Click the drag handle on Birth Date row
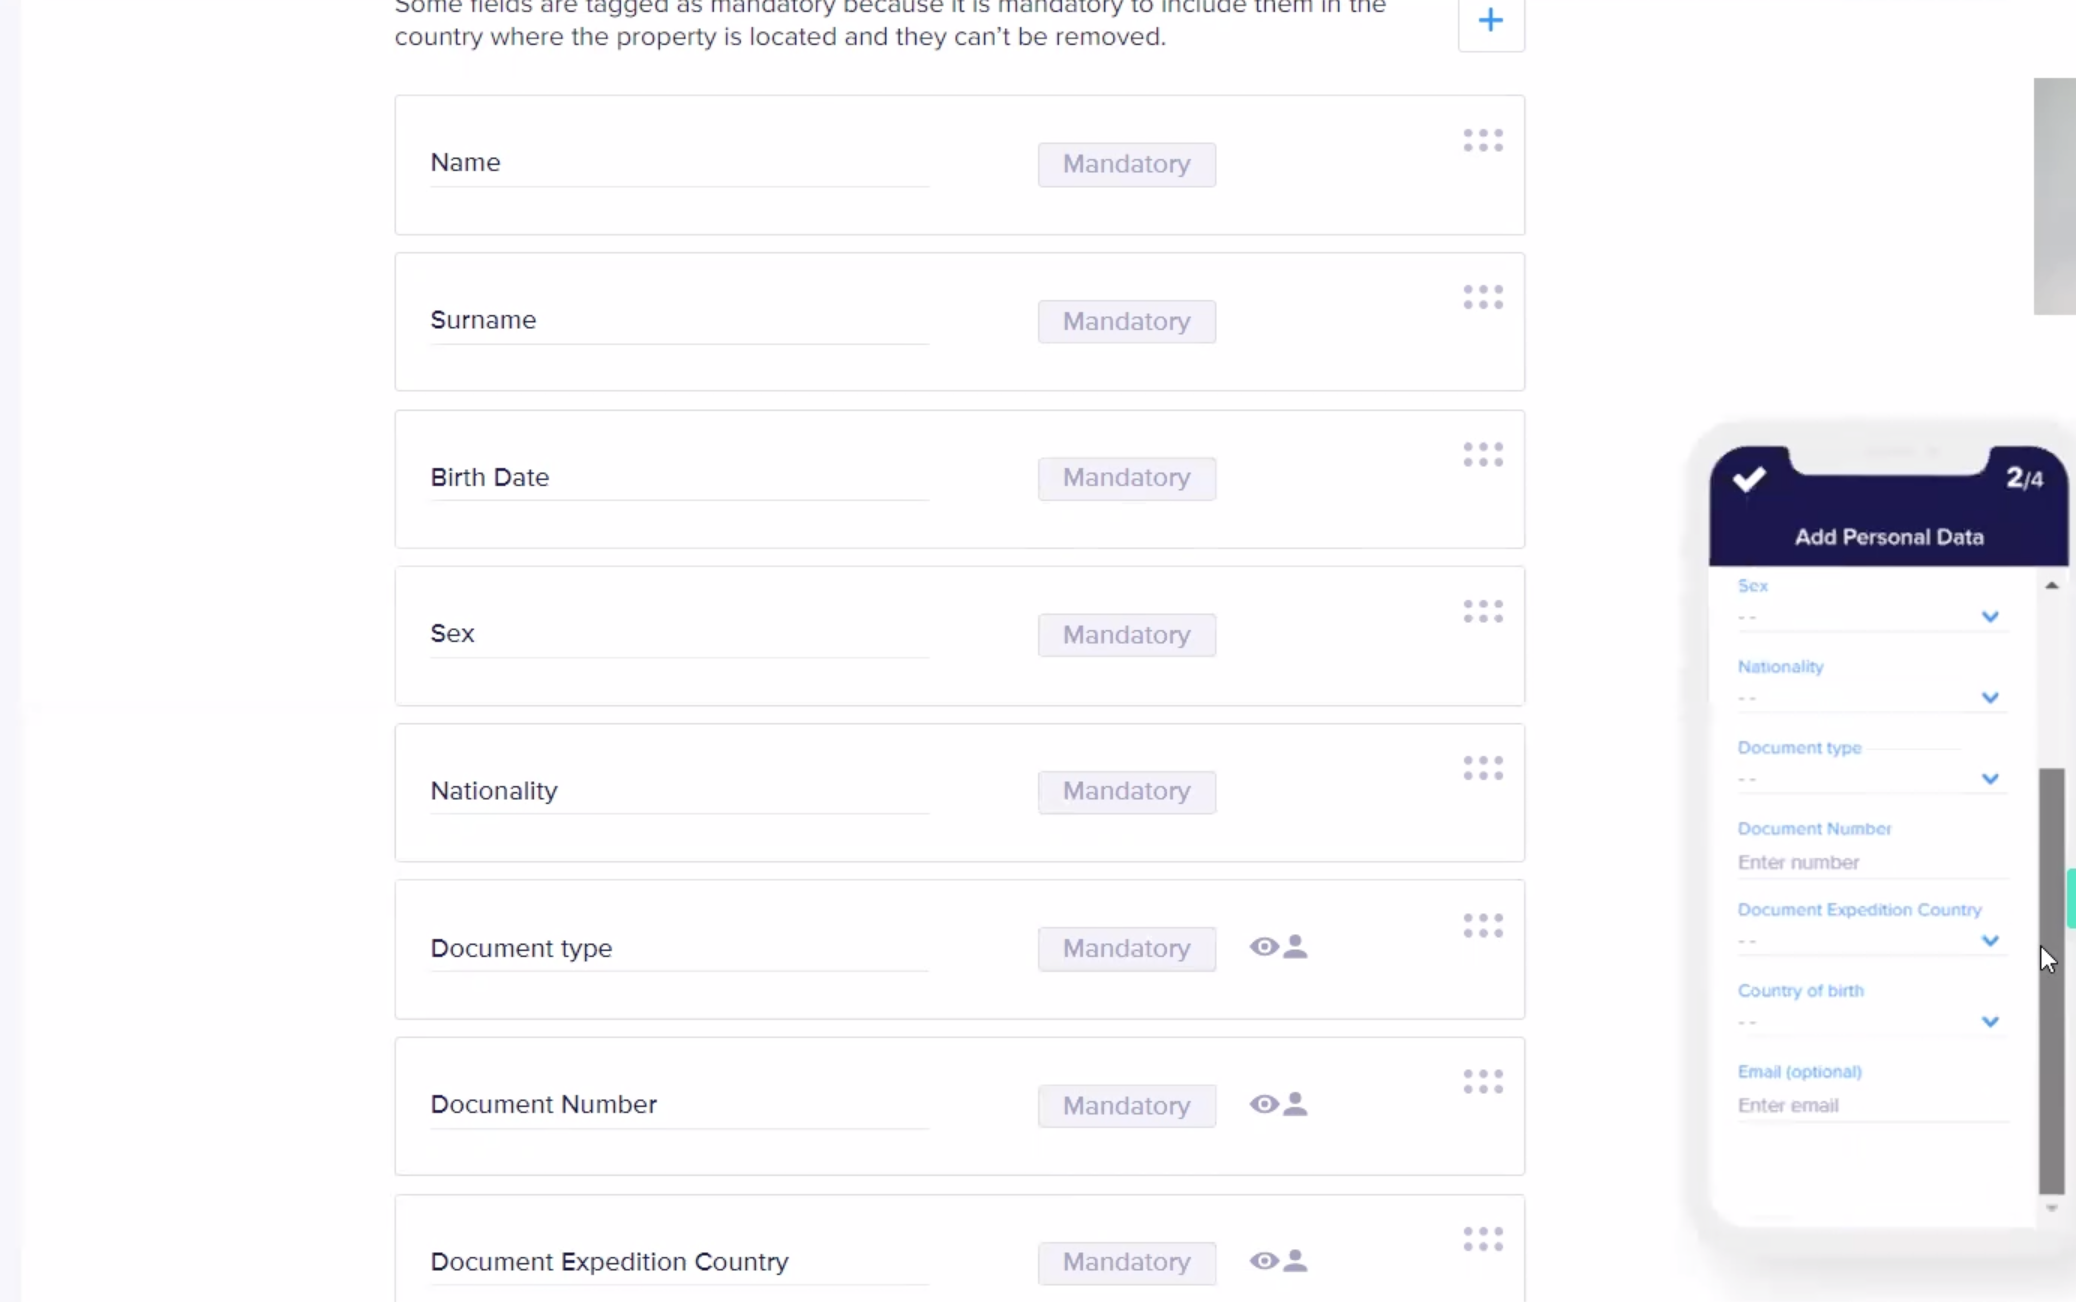Screen dimensions: 2076x1302 1483,455
